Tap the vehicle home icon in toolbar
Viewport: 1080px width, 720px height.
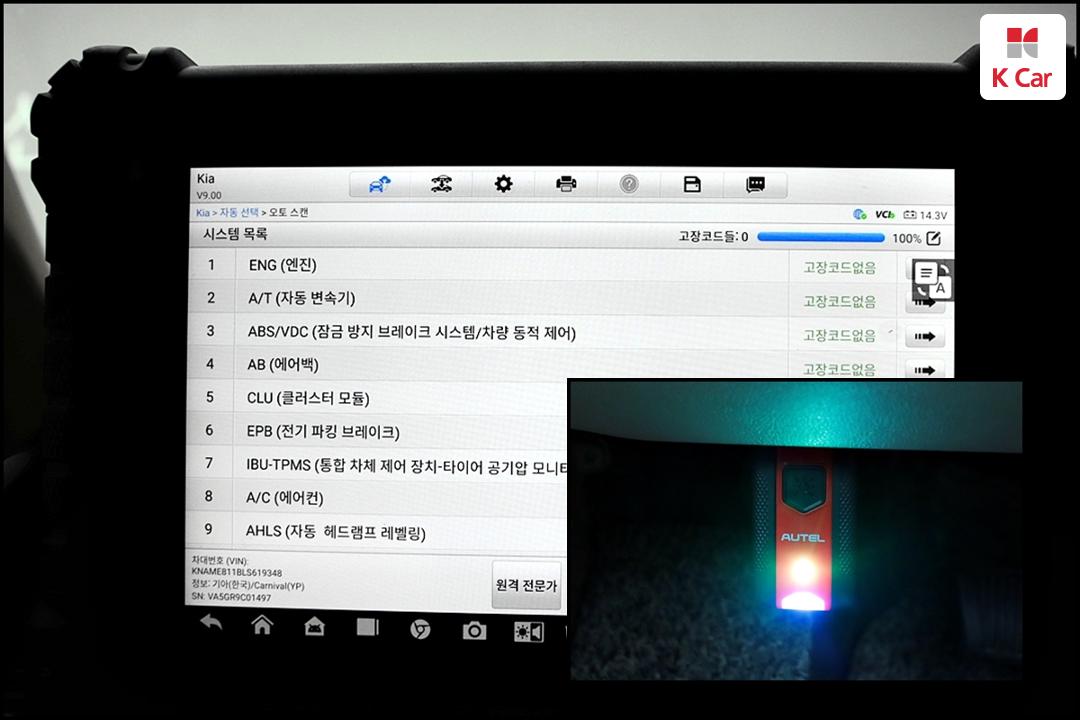[x=379, y=184]
